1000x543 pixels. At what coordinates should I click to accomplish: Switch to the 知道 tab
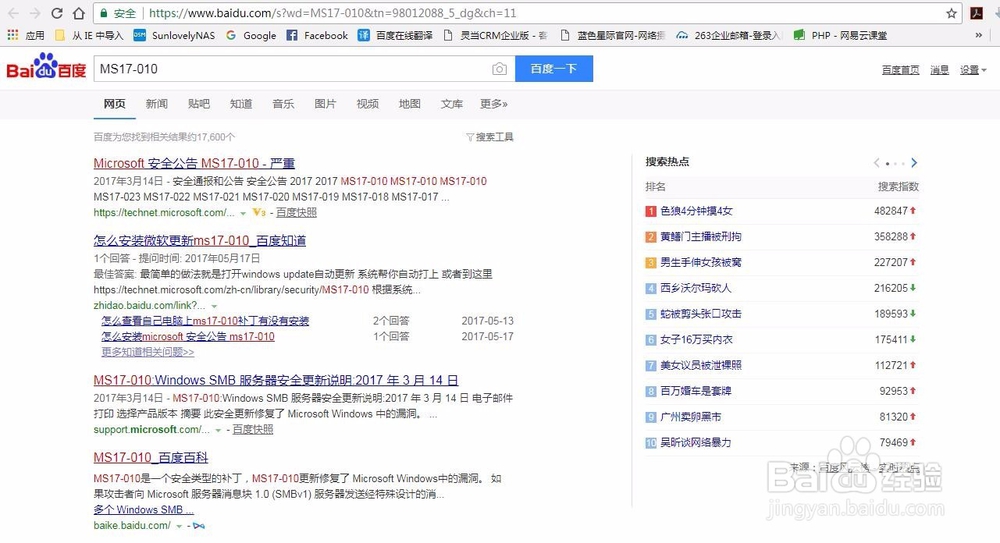coord(241,103)
